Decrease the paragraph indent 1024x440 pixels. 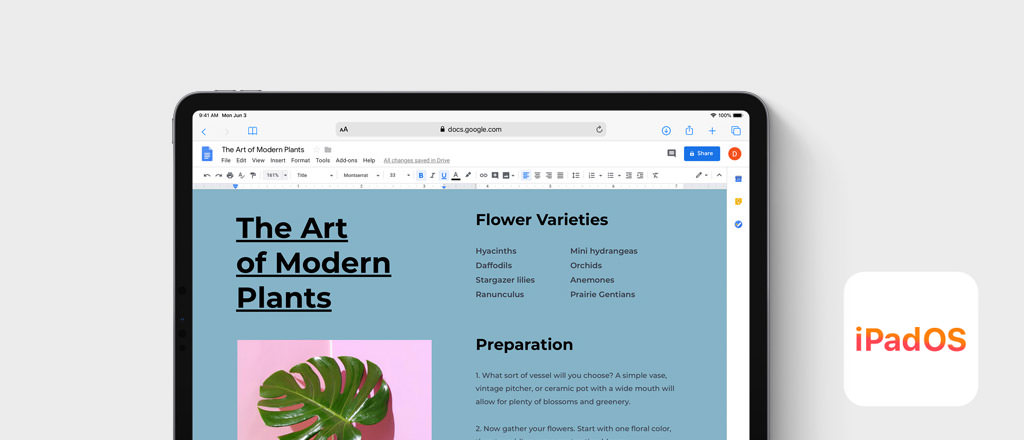pos(628,175)
